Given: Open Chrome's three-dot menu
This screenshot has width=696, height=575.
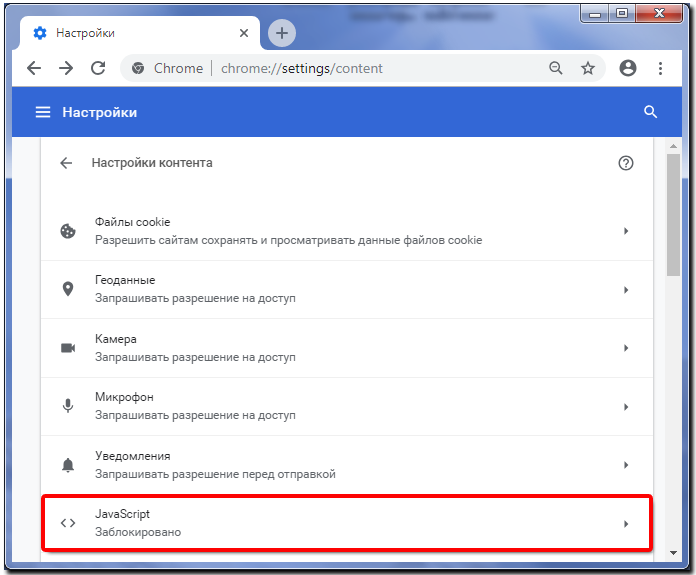Looking at the screenshot, I should (660, 68).
